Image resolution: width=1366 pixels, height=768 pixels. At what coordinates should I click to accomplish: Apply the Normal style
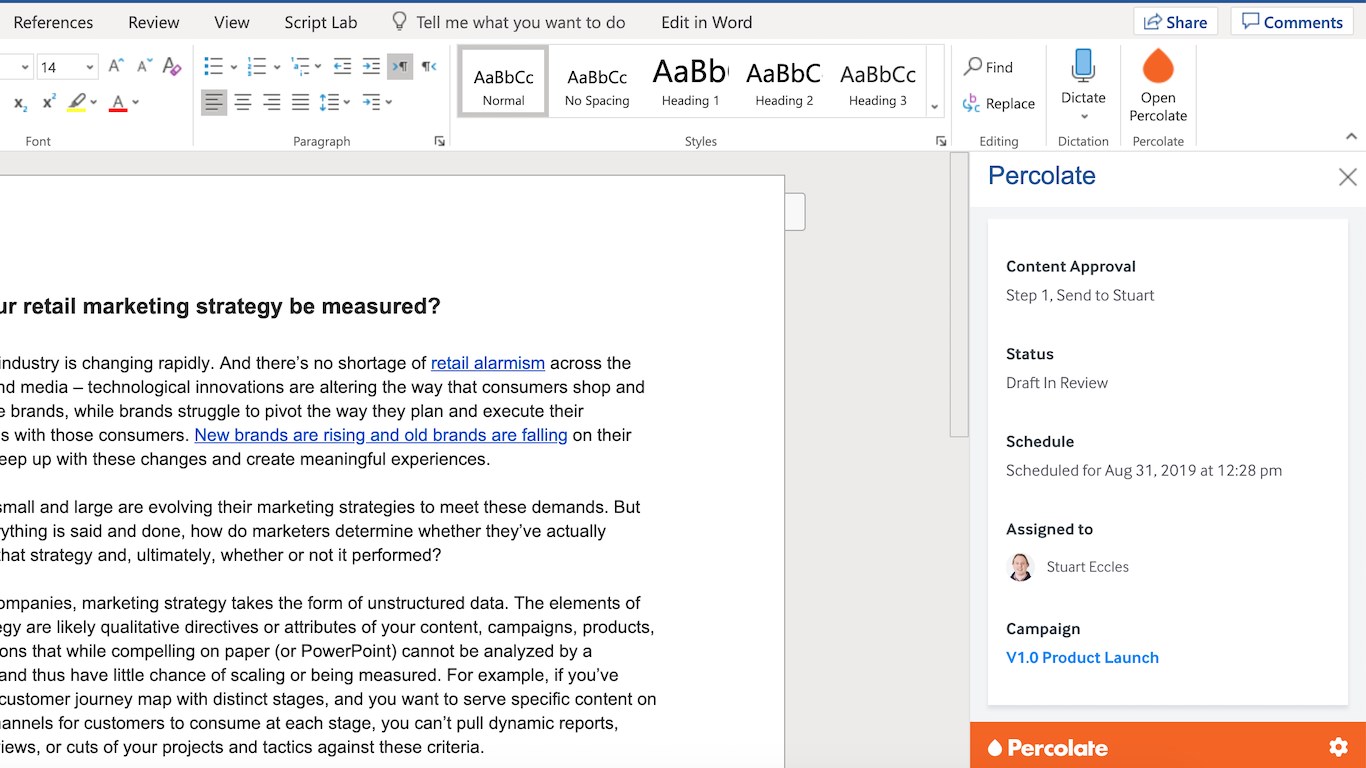pos(503,82)
